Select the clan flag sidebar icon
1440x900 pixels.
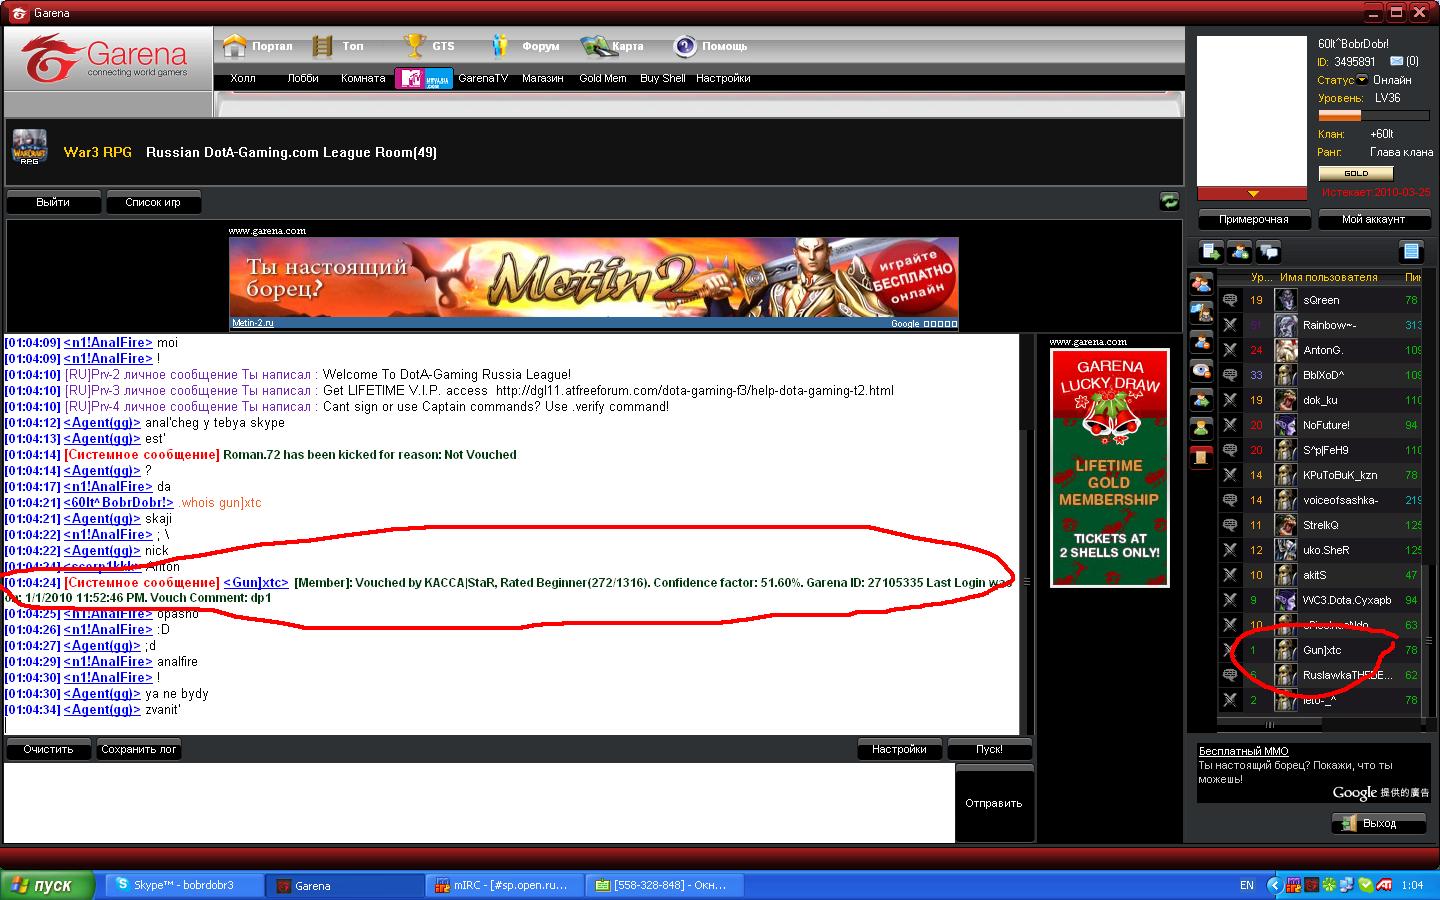1201,313
